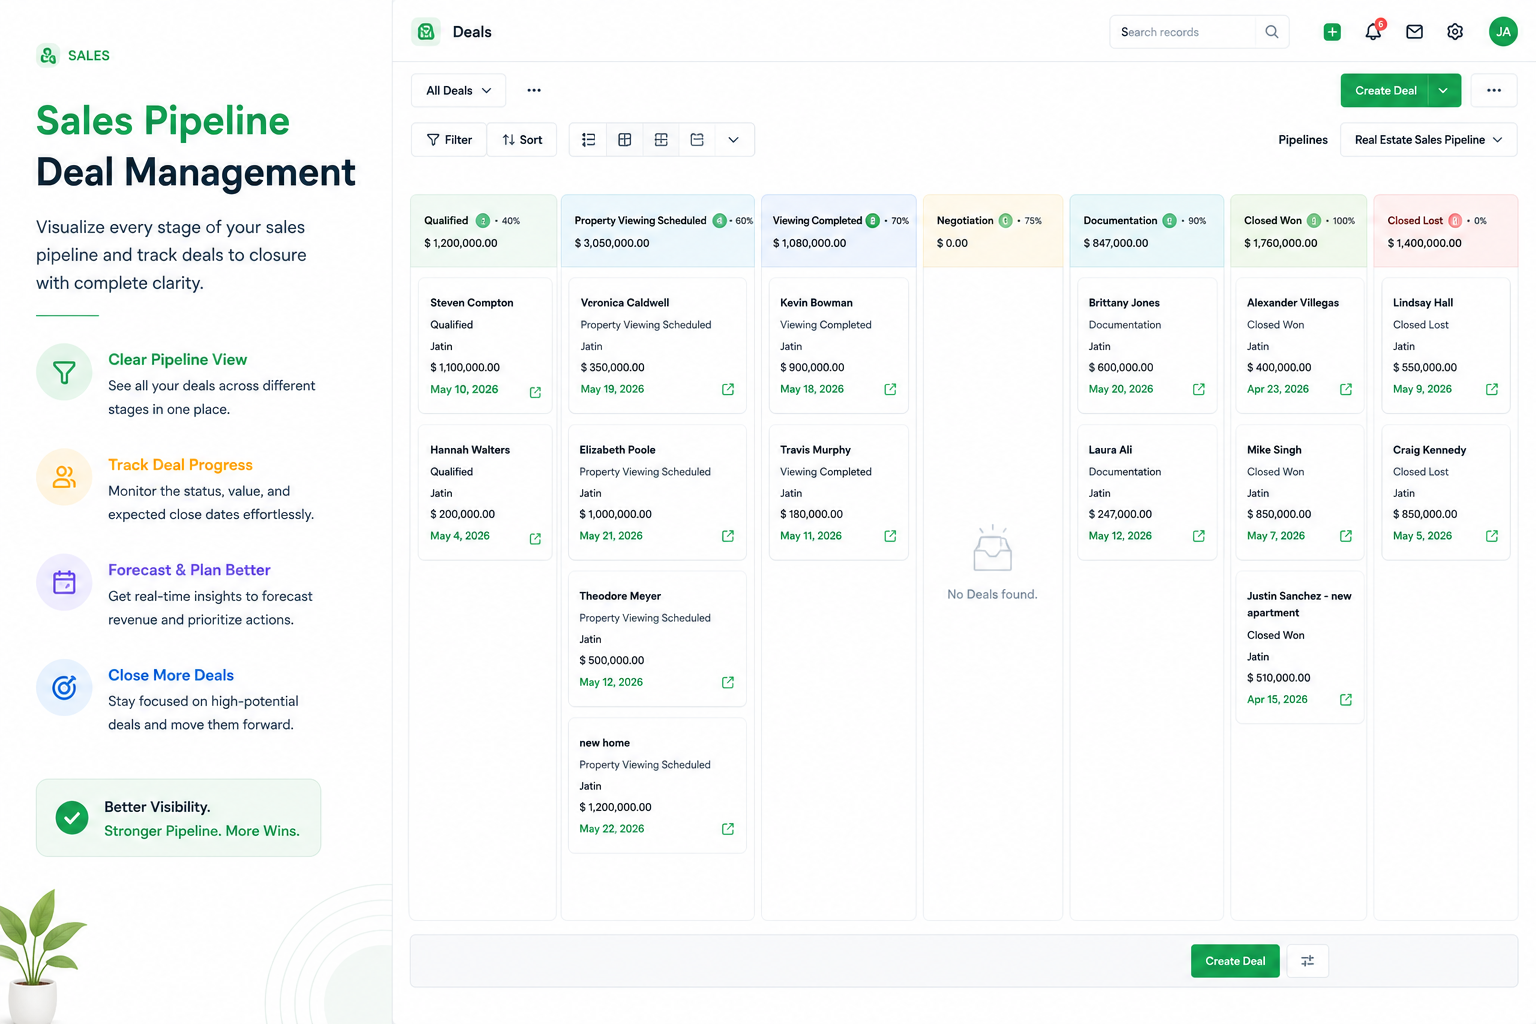Open the Lindsay Hall deal name
The width and height of the screenshot is (1536, 1024).
(1423, 303)
